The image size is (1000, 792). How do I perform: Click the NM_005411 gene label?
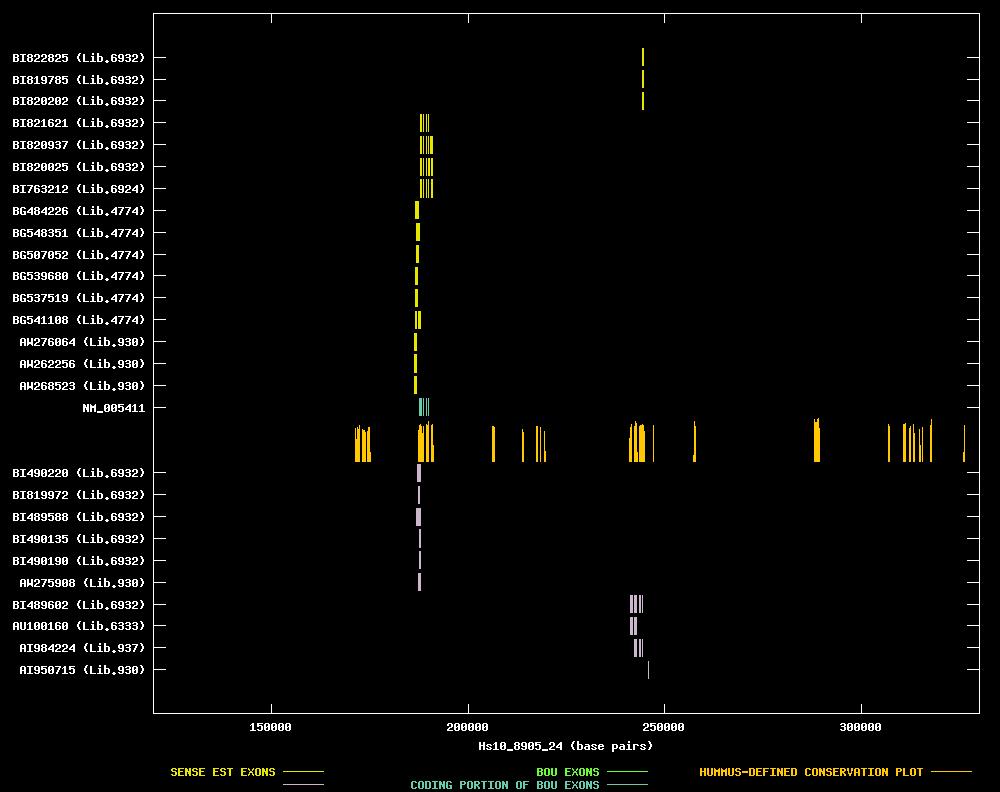point(114,408)
